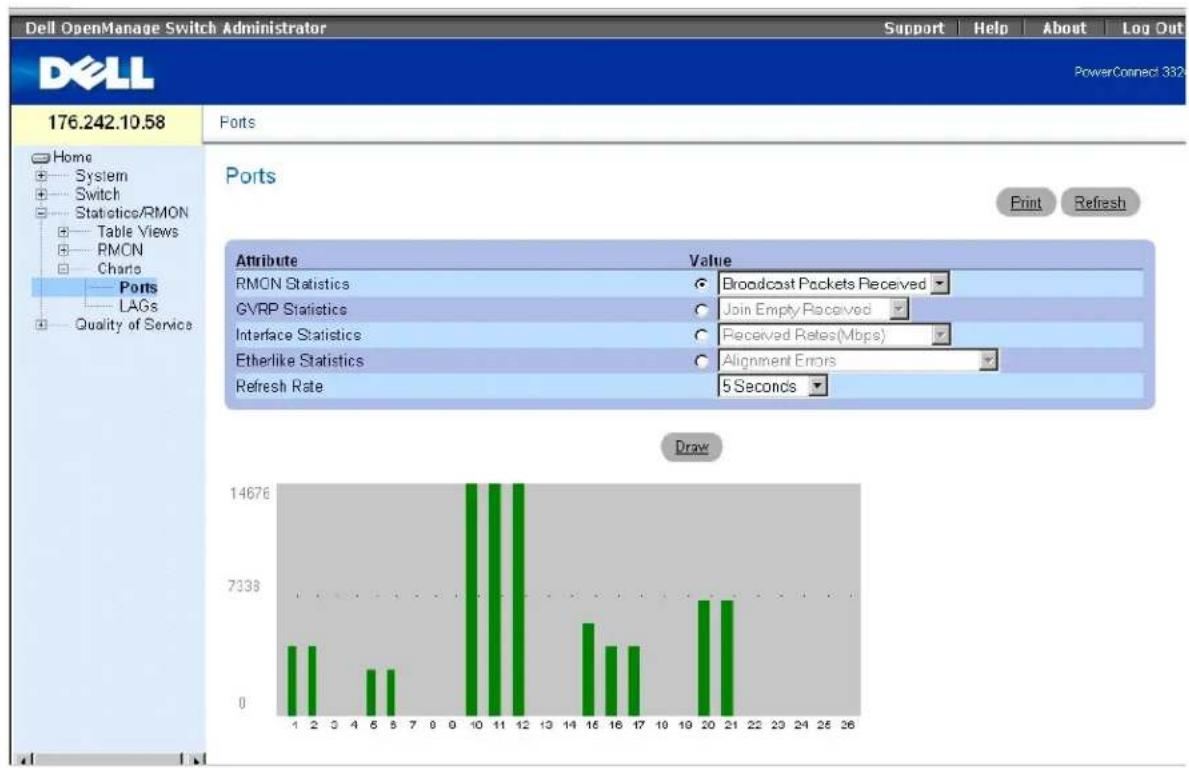Select Table Views tree item
Viewport: 1189px width, 768px height.
(x=137, y=232)
